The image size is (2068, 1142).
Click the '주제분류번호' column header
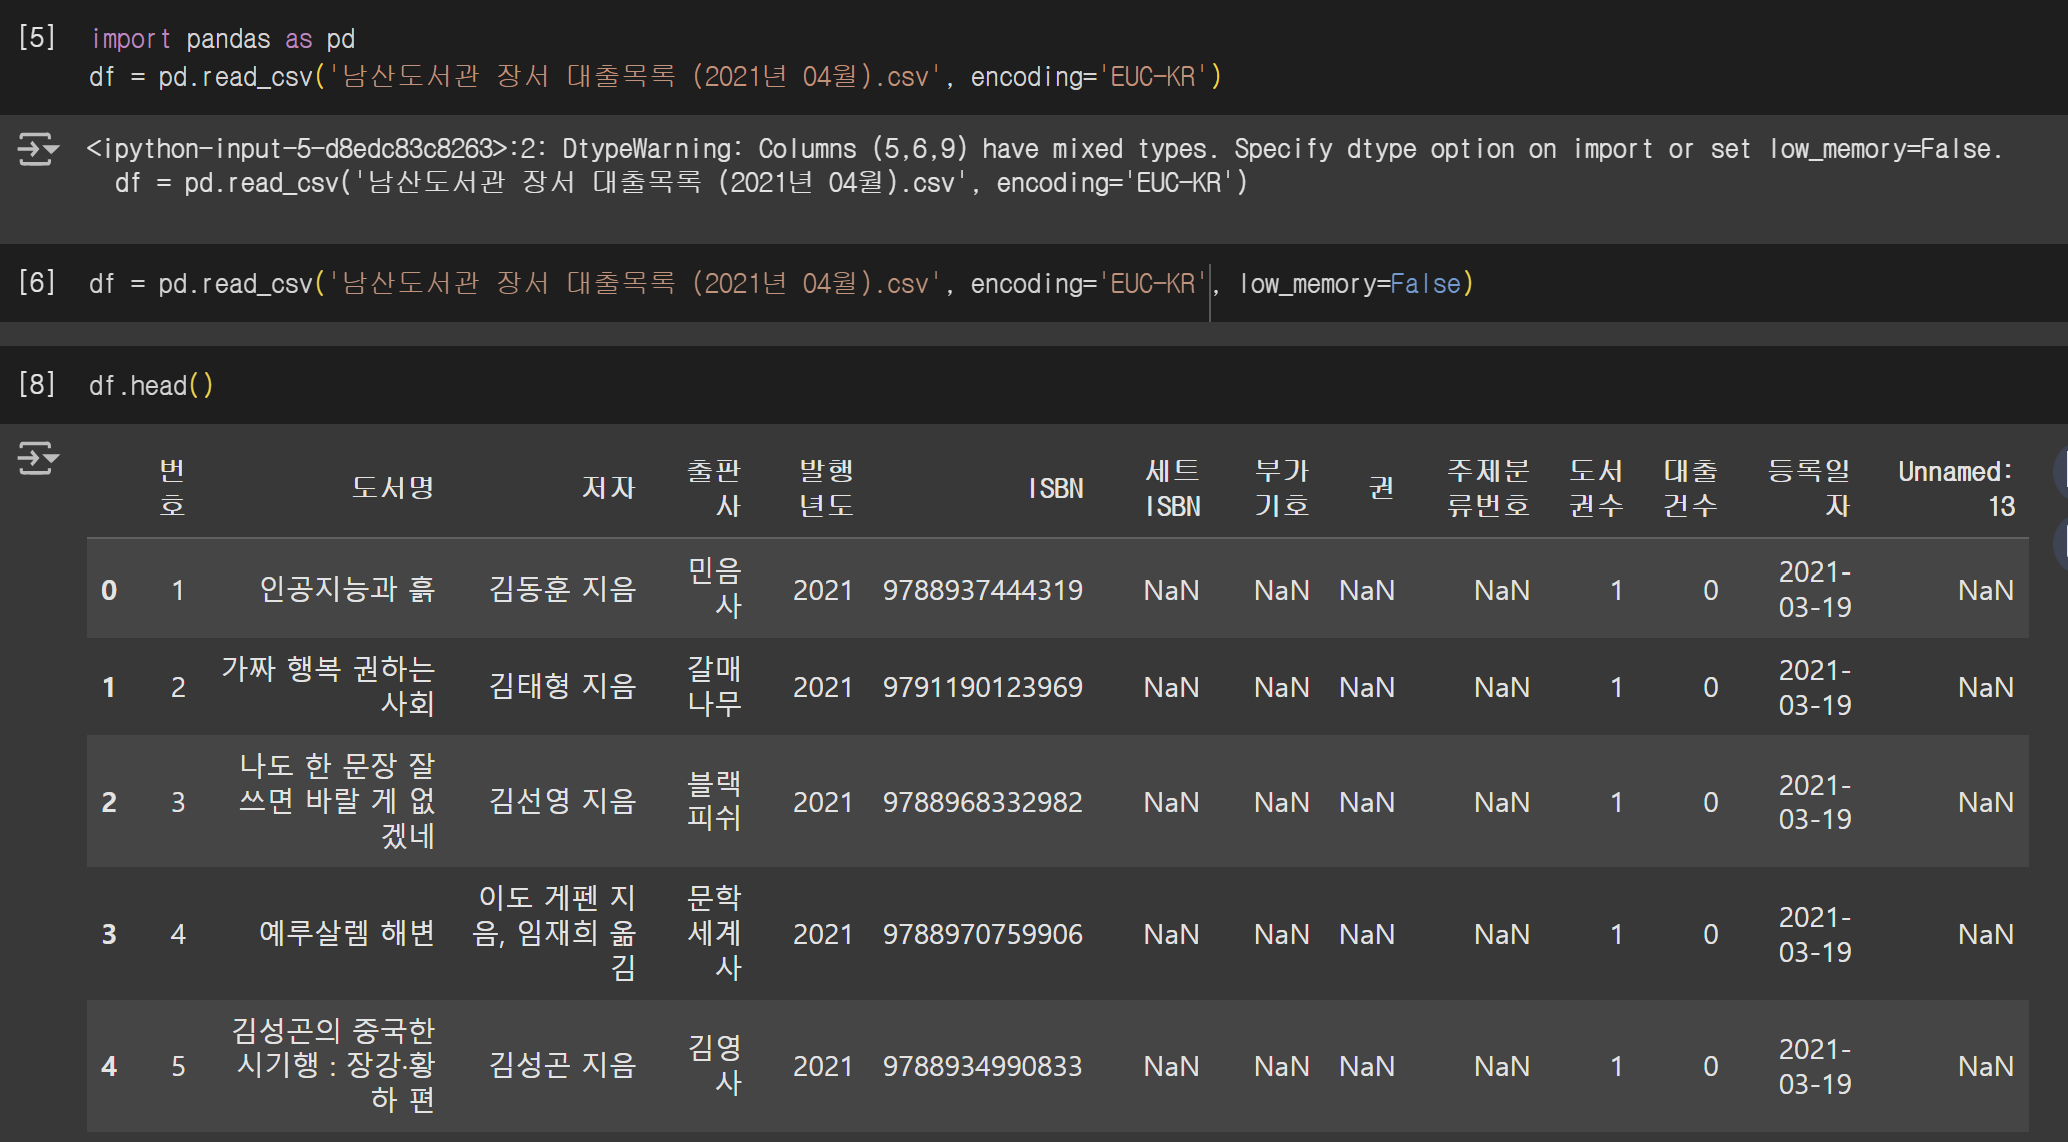click(1488, 488)
